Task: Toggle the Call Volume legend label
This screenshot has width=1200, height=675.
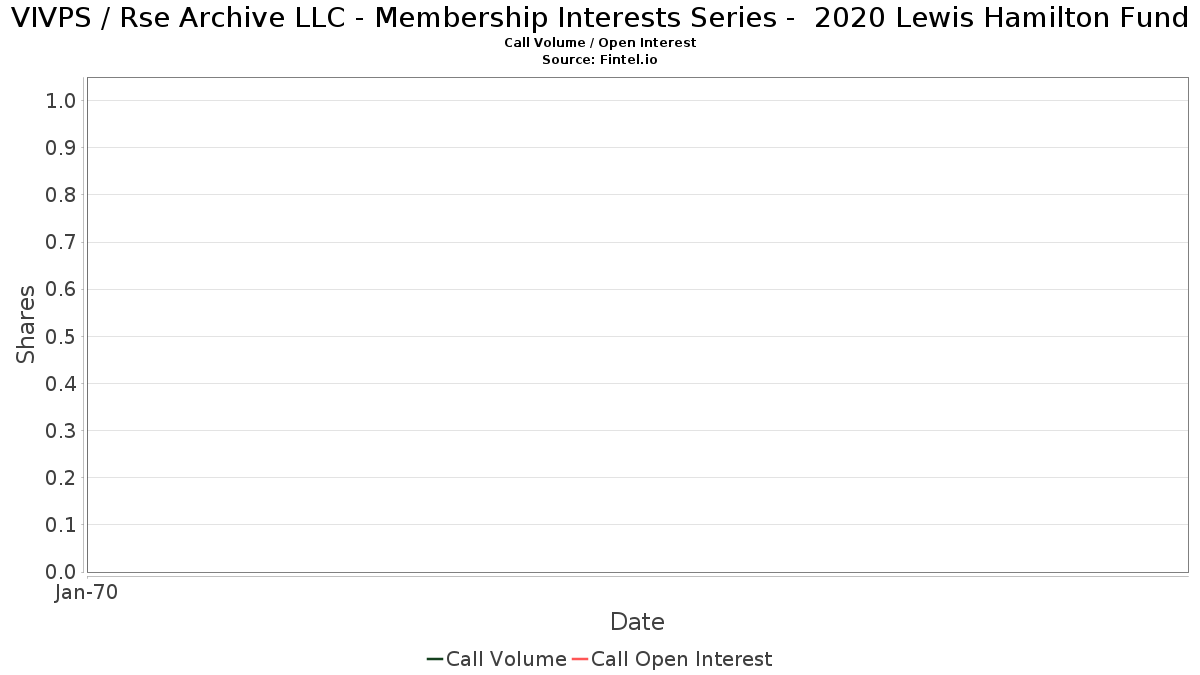Action: [x=506, y=659]
